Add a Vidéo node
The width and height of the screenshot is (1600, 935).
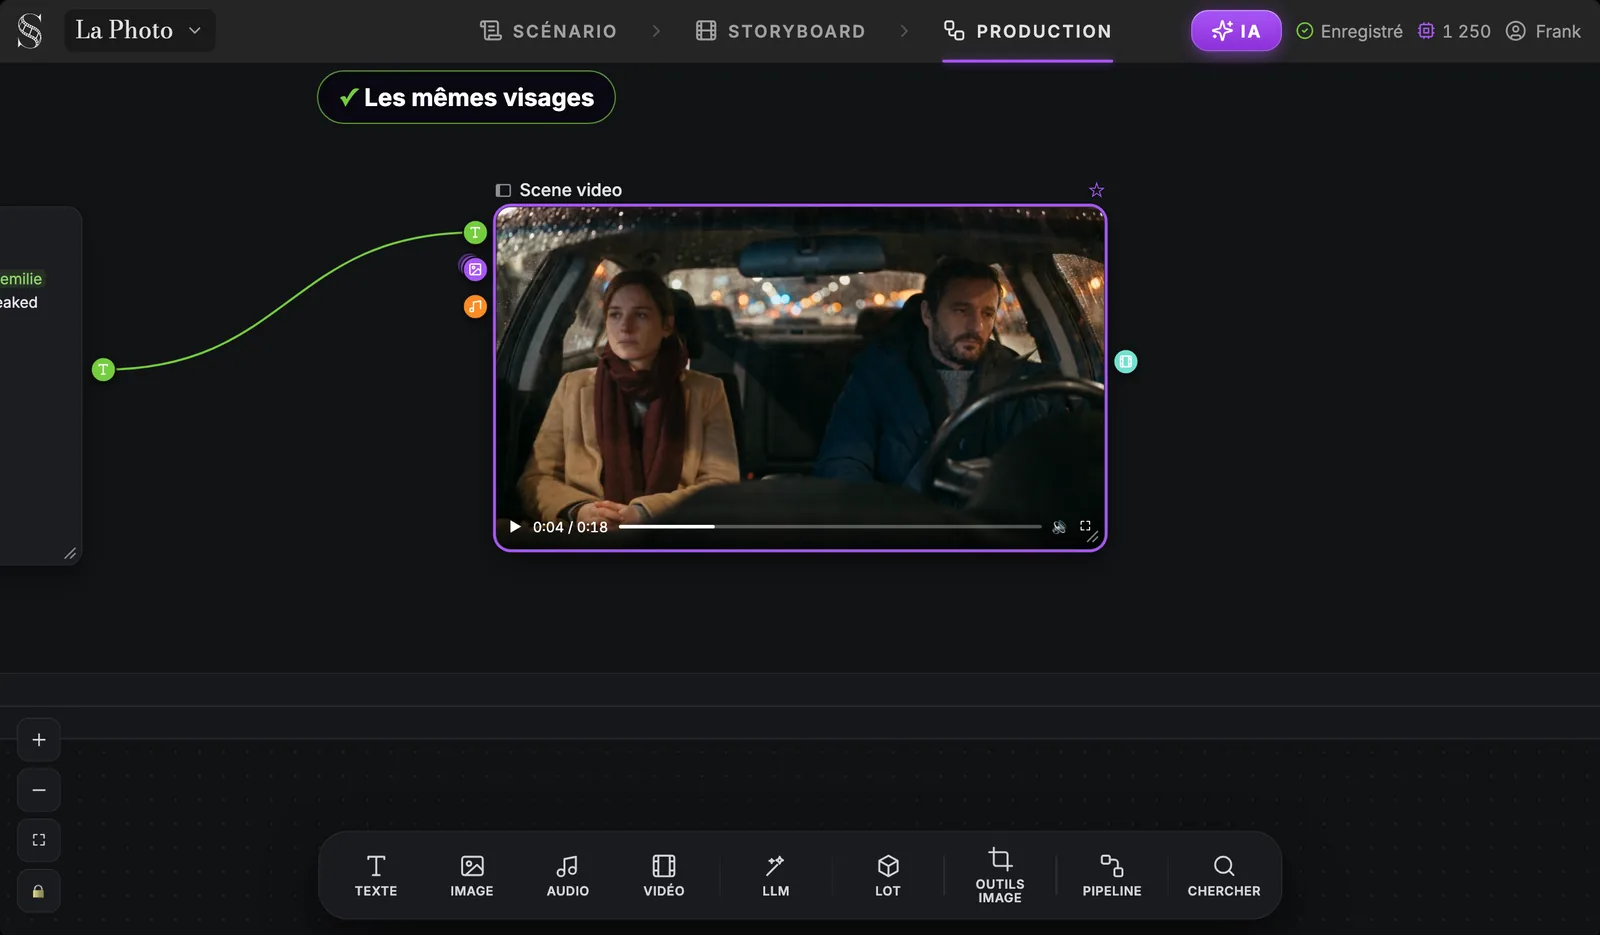664,875
